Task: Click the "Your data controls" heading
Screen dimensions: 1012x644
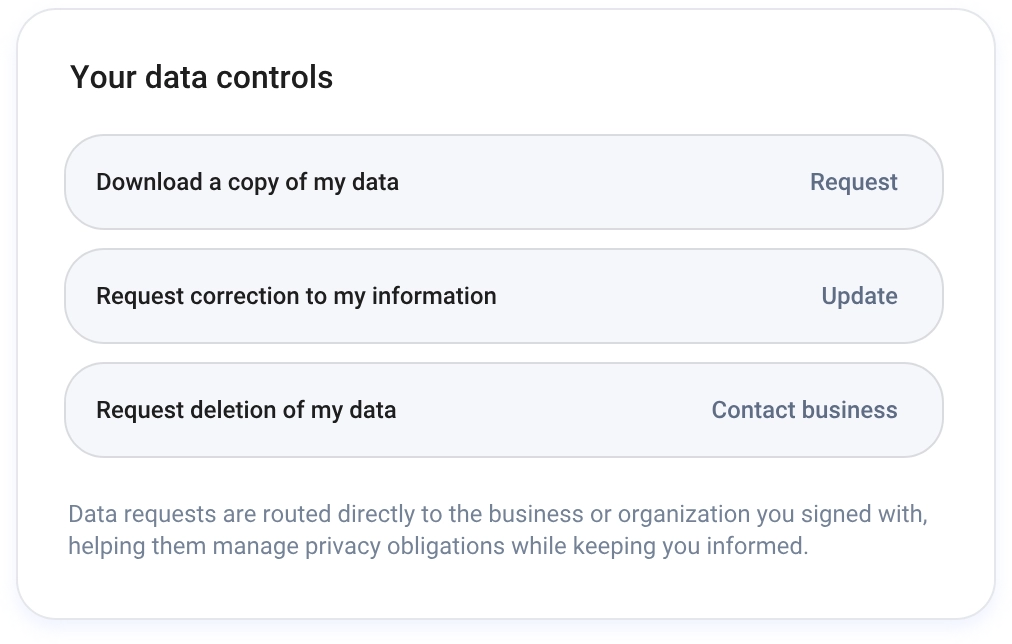Action: coord(201,77)
